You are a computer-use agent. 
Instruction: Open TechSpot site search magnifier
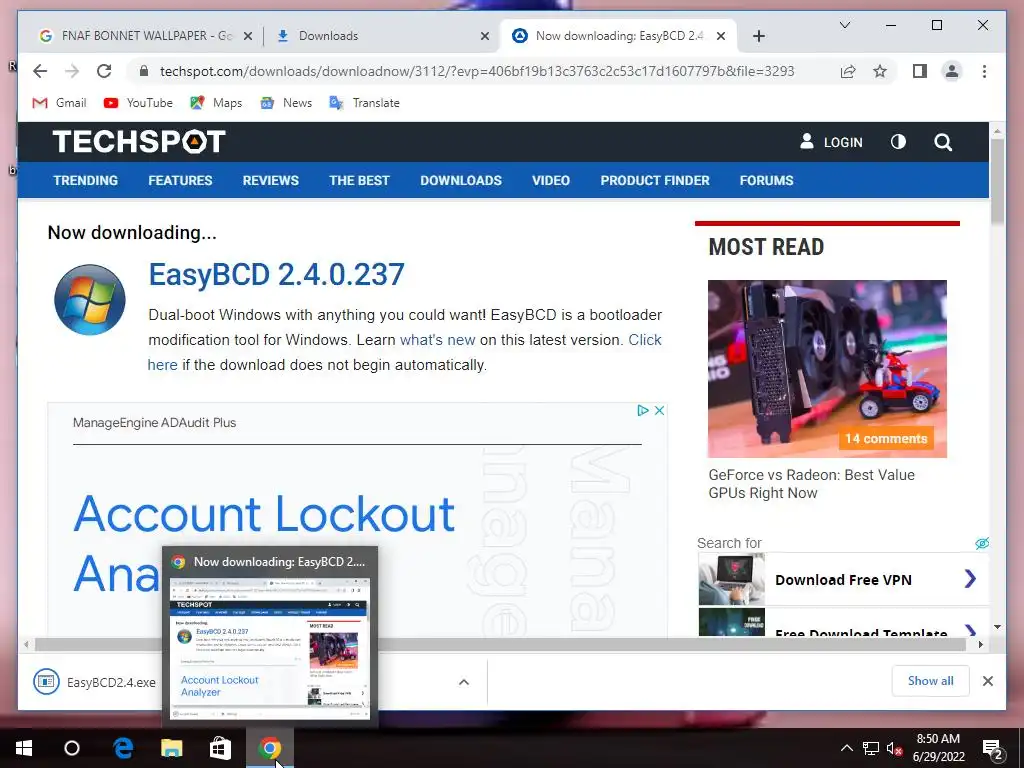pos(942,142)
